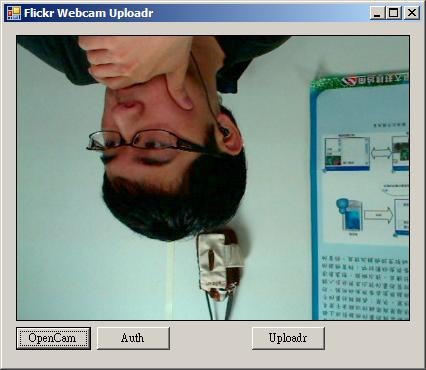Click the webcam preview image

pyautogui.click(x=213, y=178)
